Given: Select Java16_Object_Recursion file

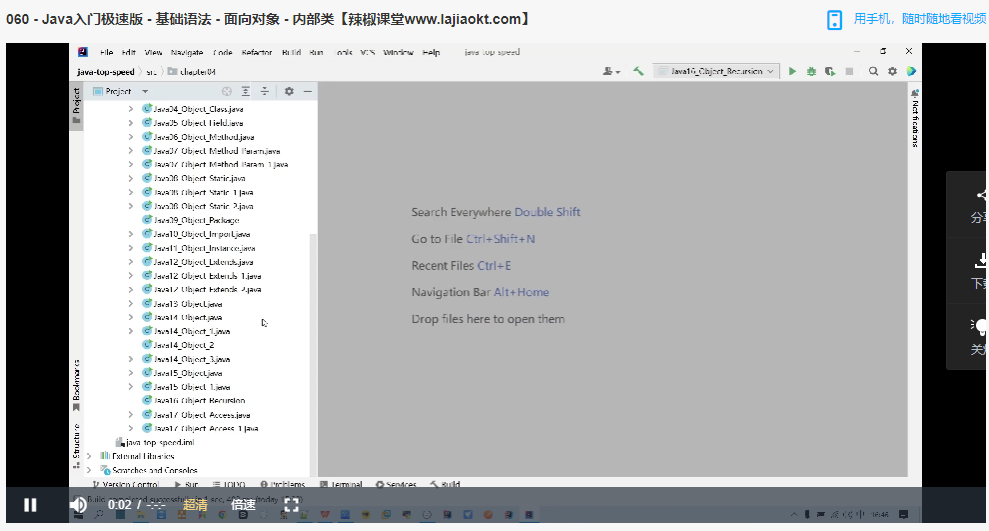Looking at the screenshot, I should point(194,400).
